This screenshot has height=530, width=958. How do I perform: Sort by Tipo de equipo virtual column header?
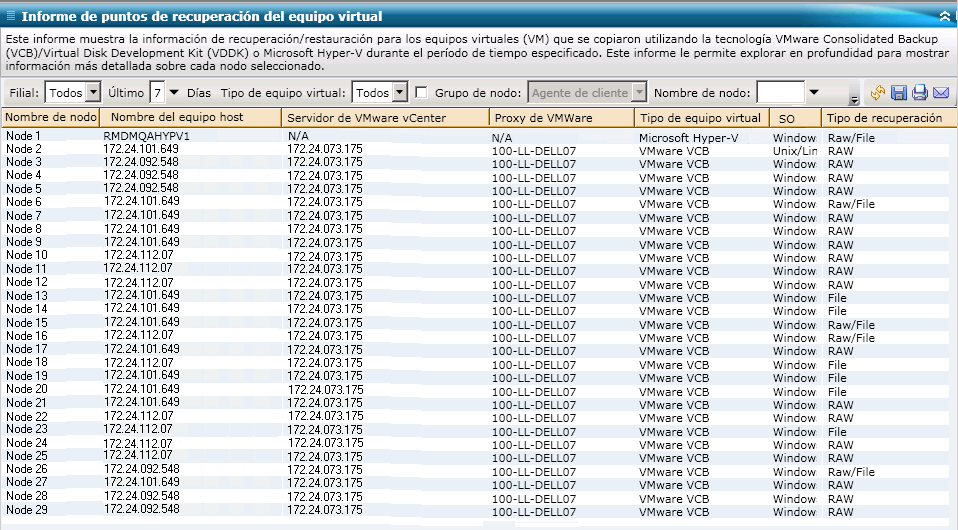pos(701,117)
